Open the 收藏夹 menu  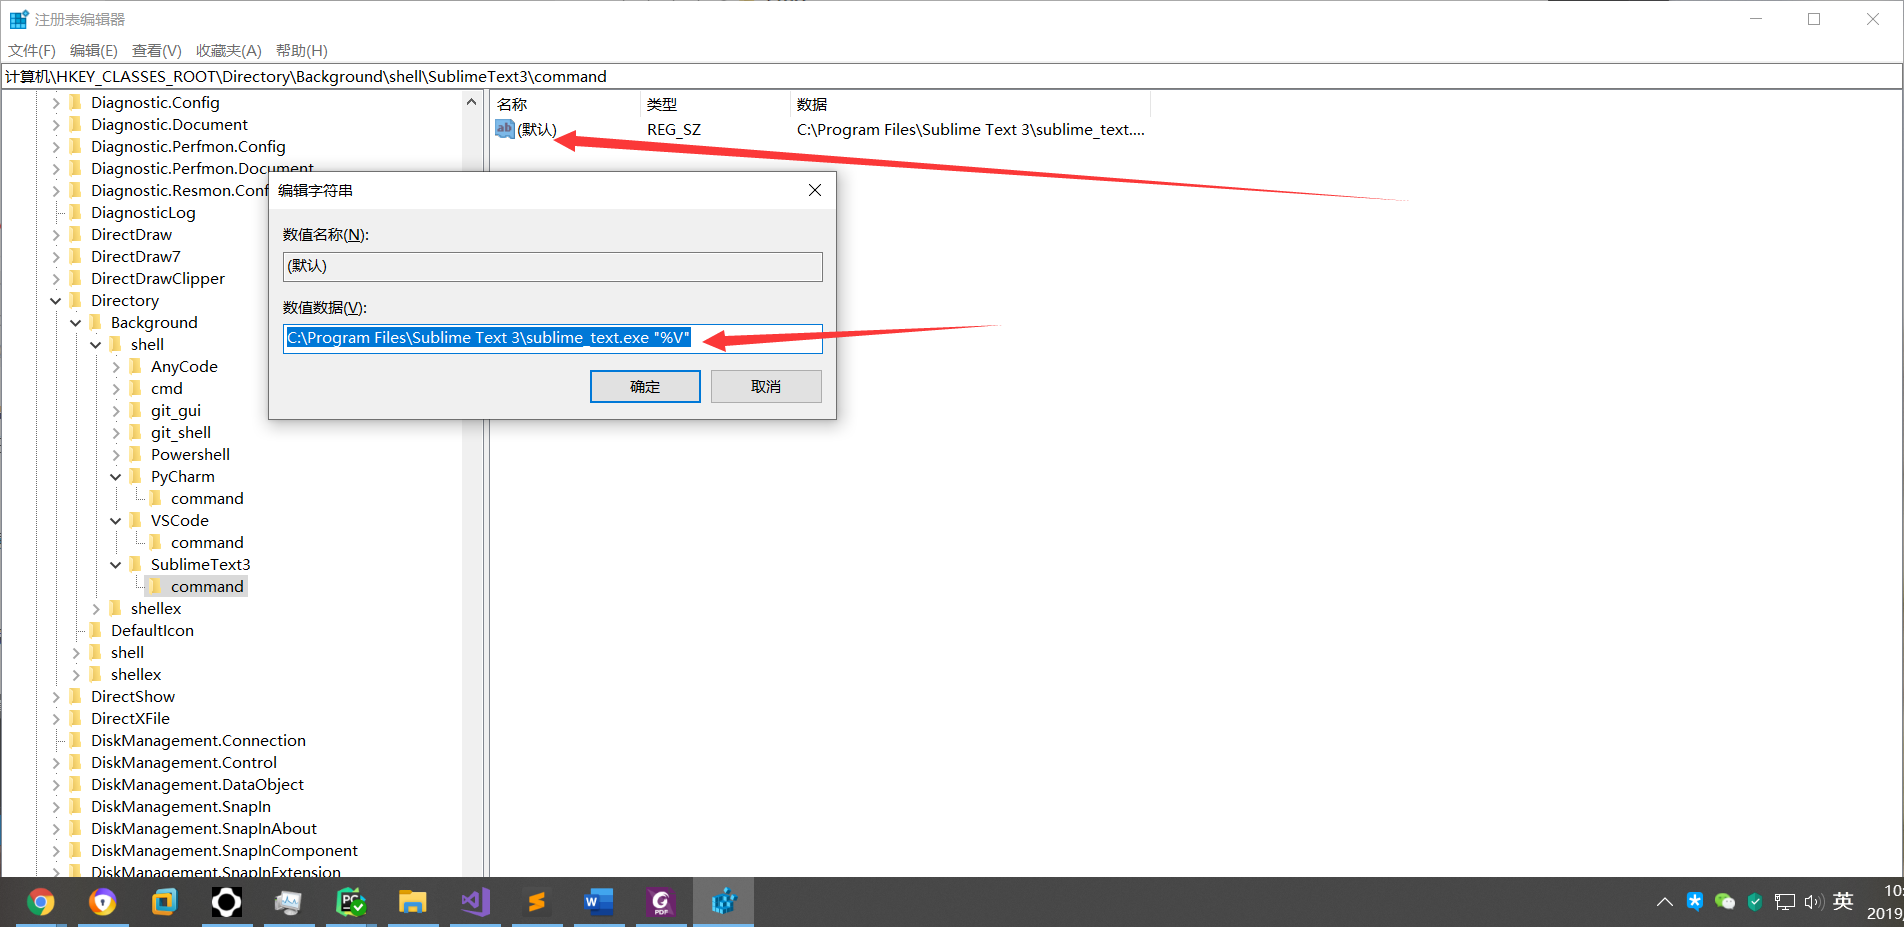coord(229,51)
